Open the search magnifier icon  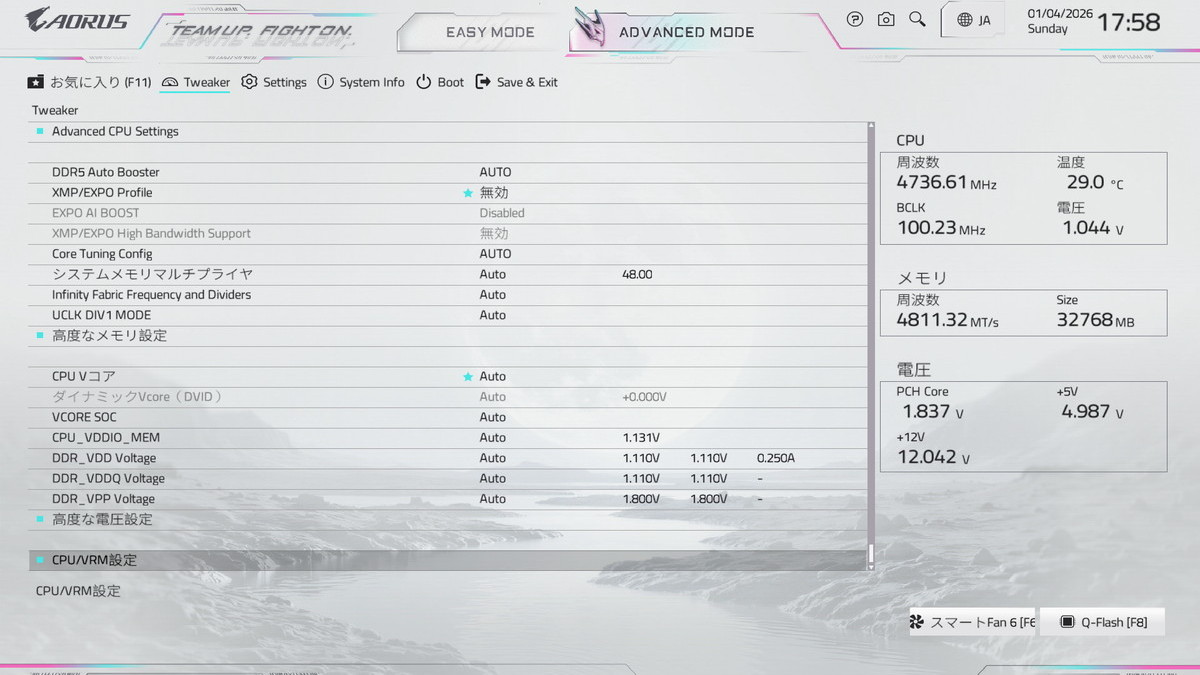[x=917, y=19]
